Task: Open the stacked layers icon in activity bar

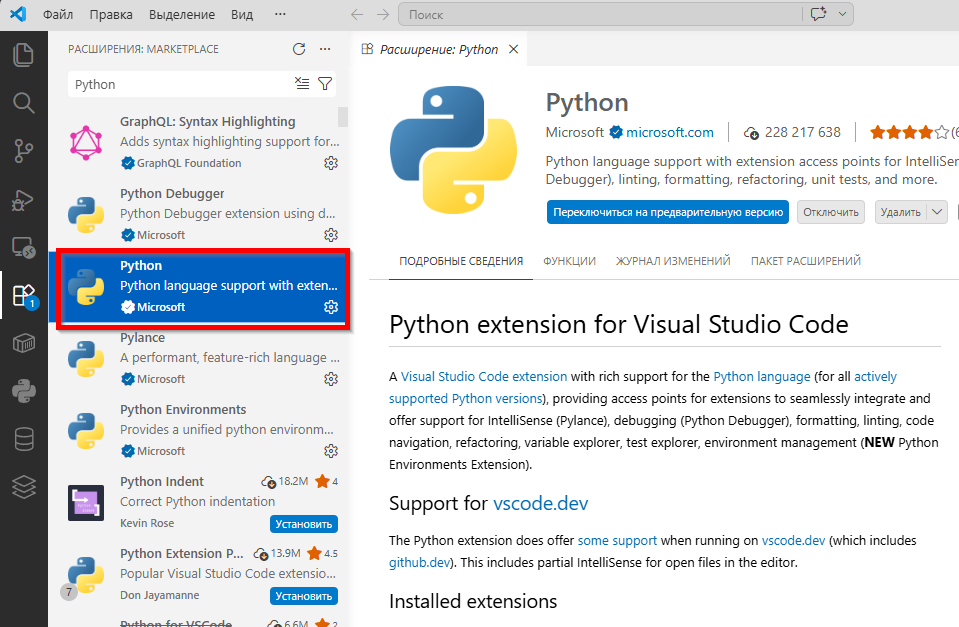Action: tap(23, 487)
